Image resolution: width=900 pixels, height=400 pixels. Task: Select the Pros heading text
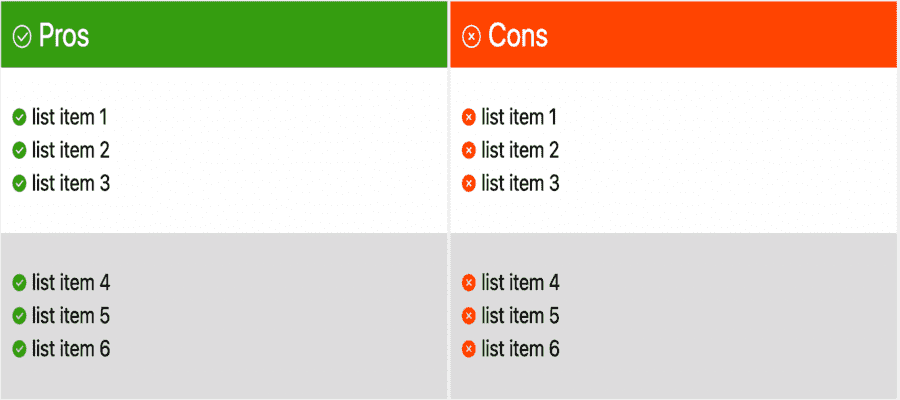64,36
